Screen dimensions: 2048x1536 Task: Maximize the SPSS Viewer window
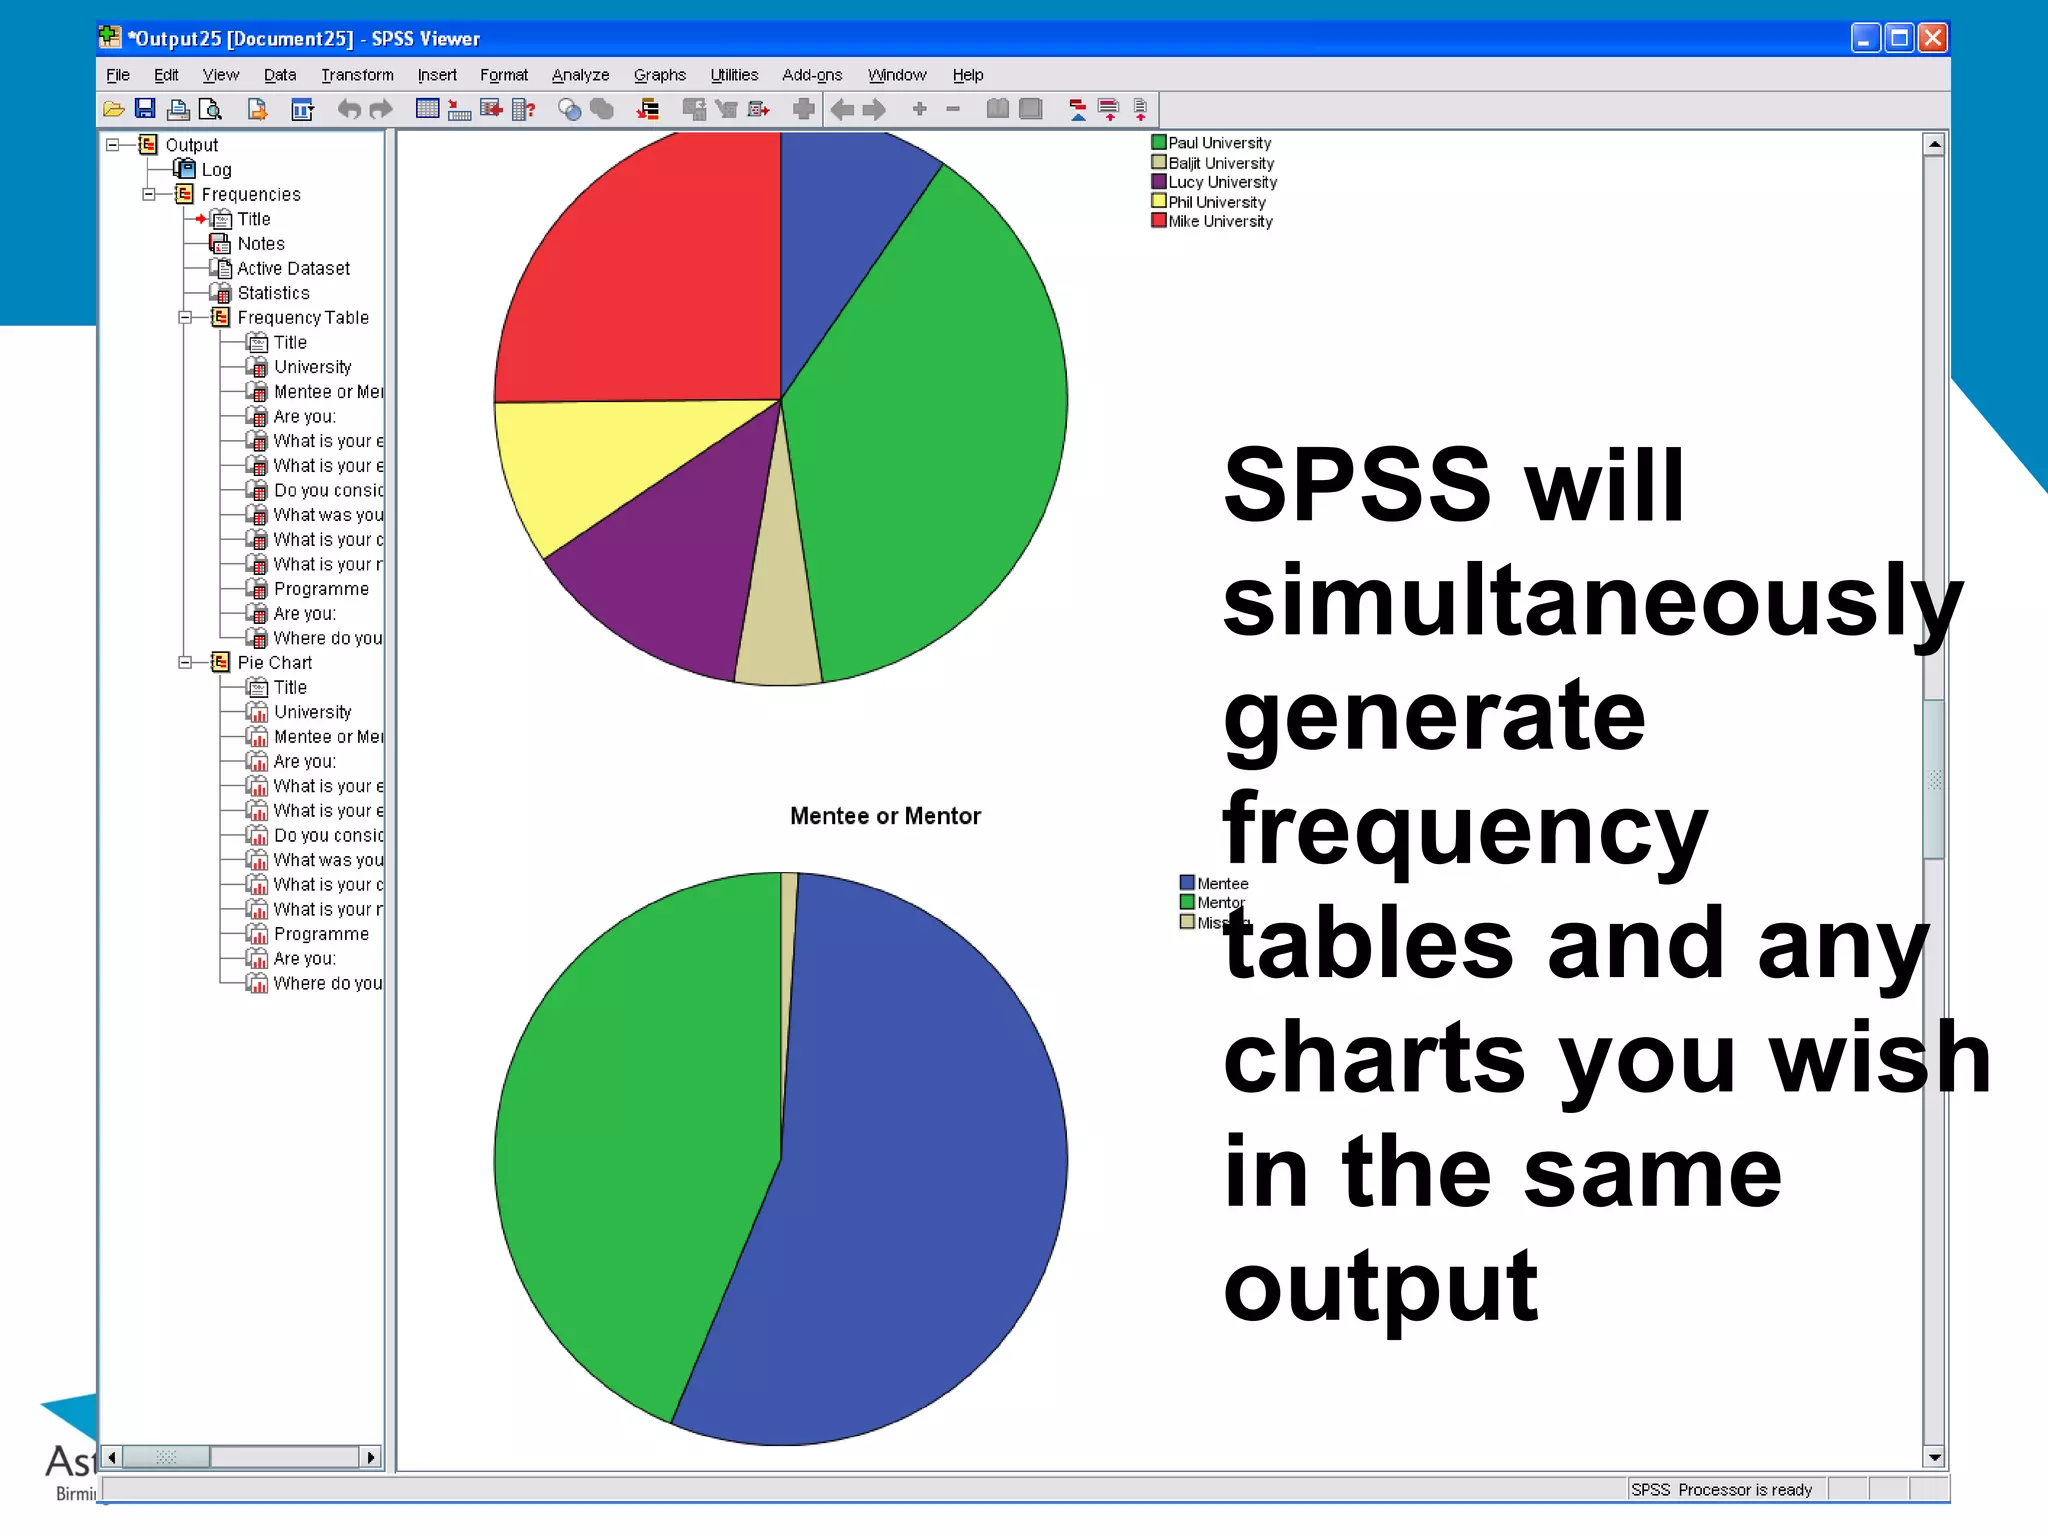1899,38
